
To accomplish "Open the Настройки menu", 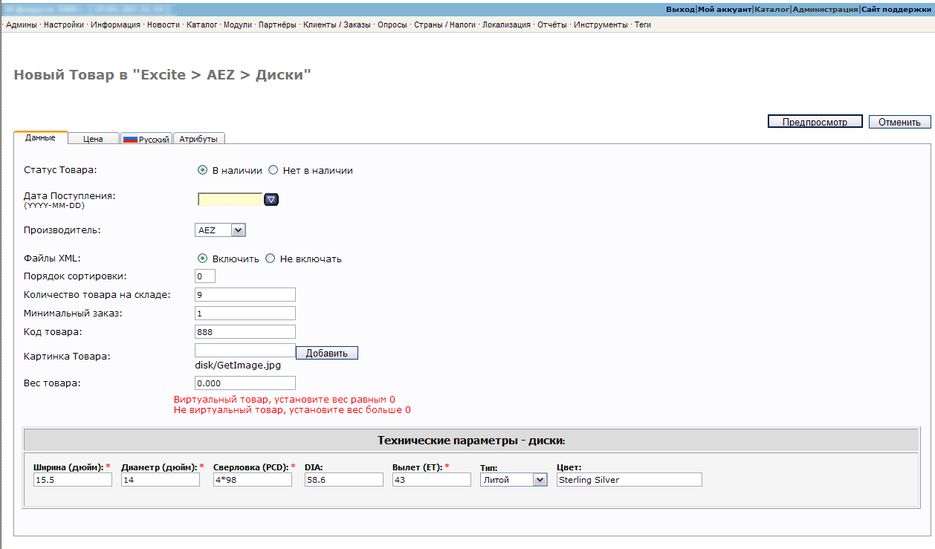I will [x=64, y=25].
